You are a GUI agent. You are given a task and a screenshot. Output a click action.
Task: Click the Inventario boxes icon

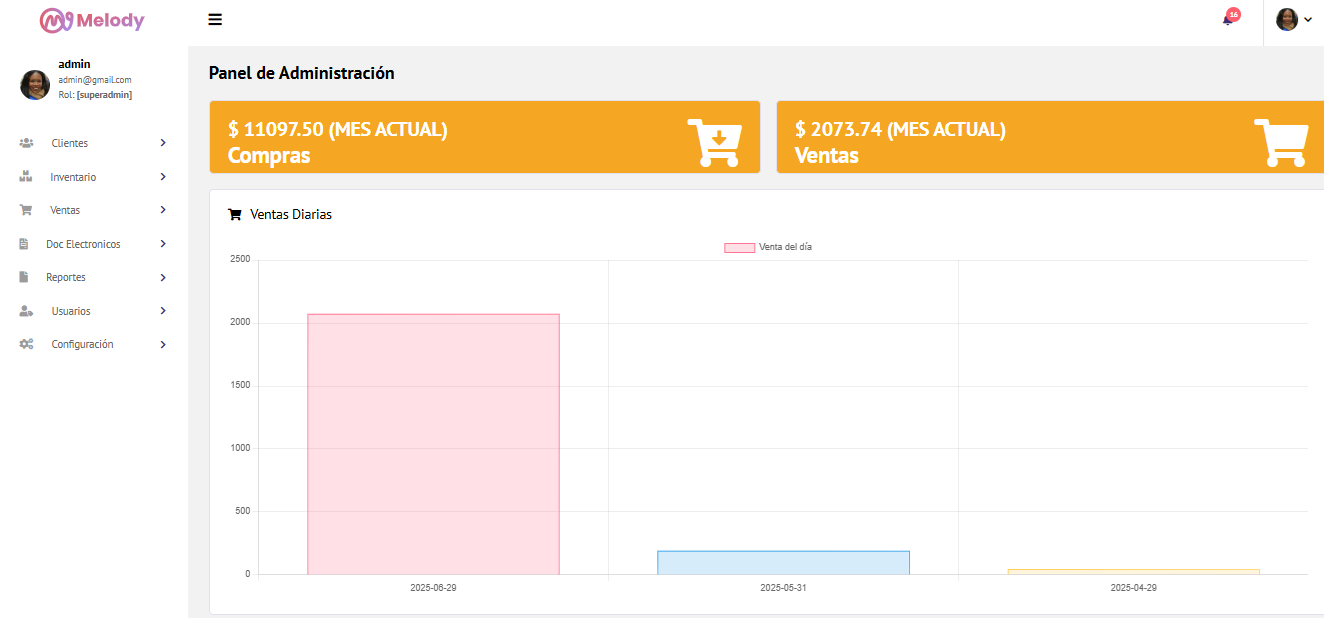[26, 177]
